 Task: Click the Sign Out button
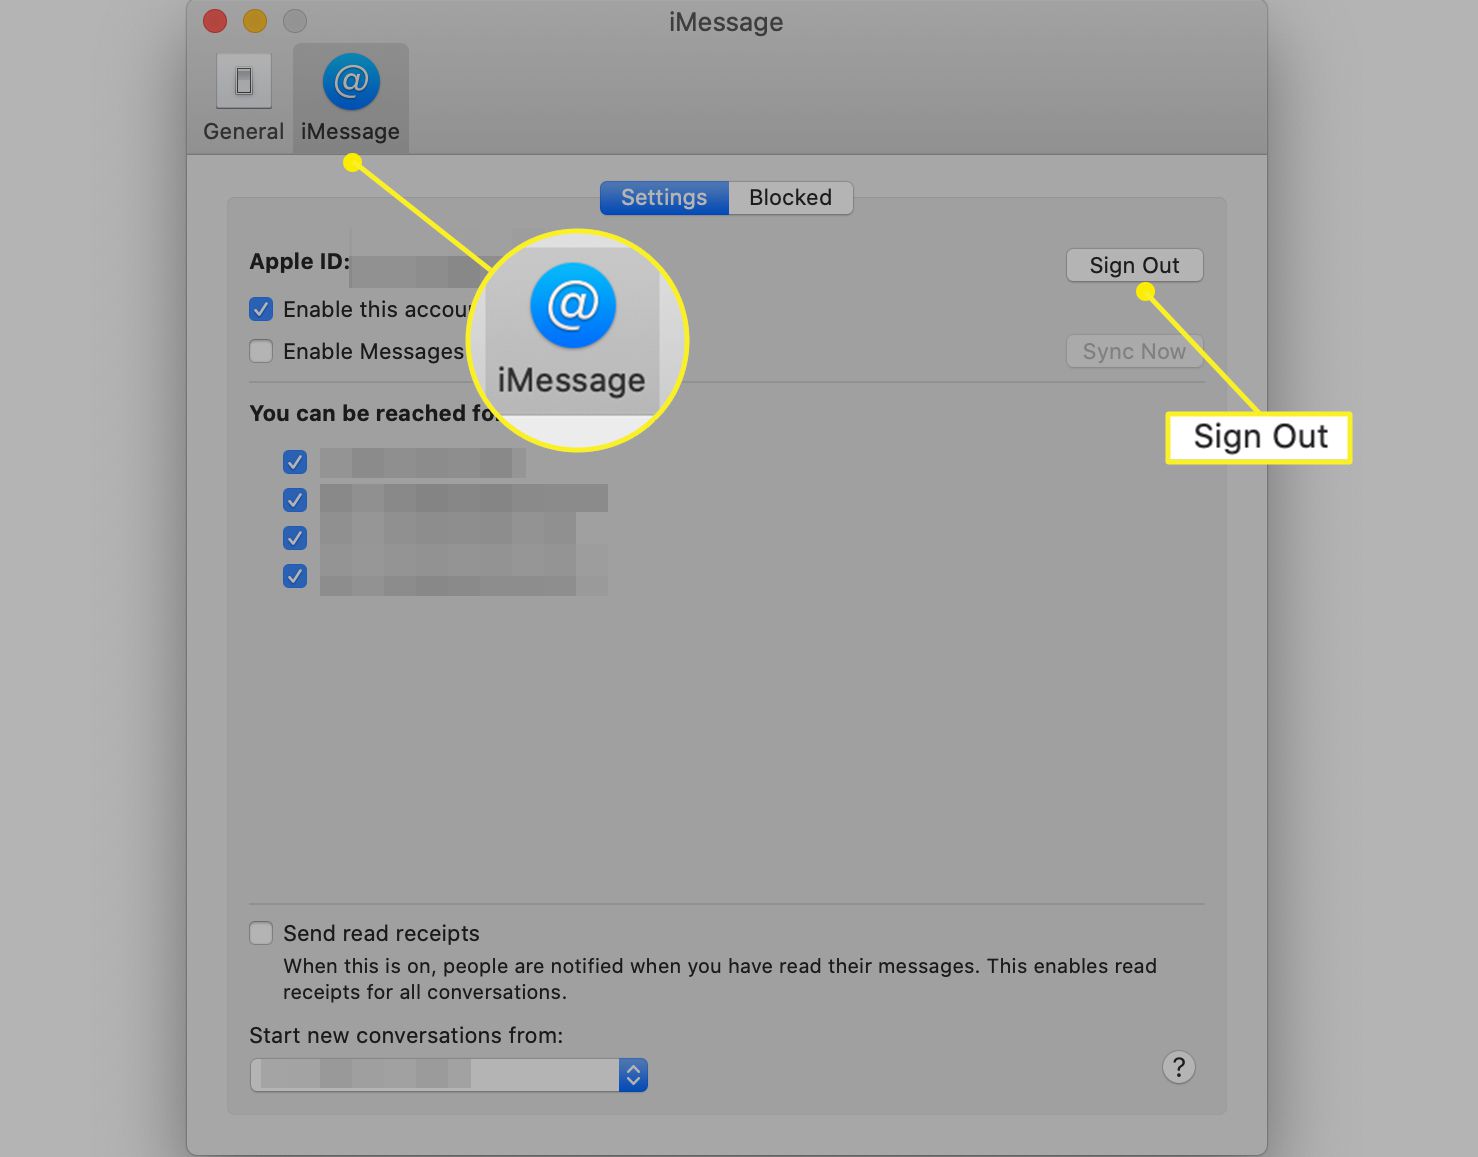point(1134,265)
